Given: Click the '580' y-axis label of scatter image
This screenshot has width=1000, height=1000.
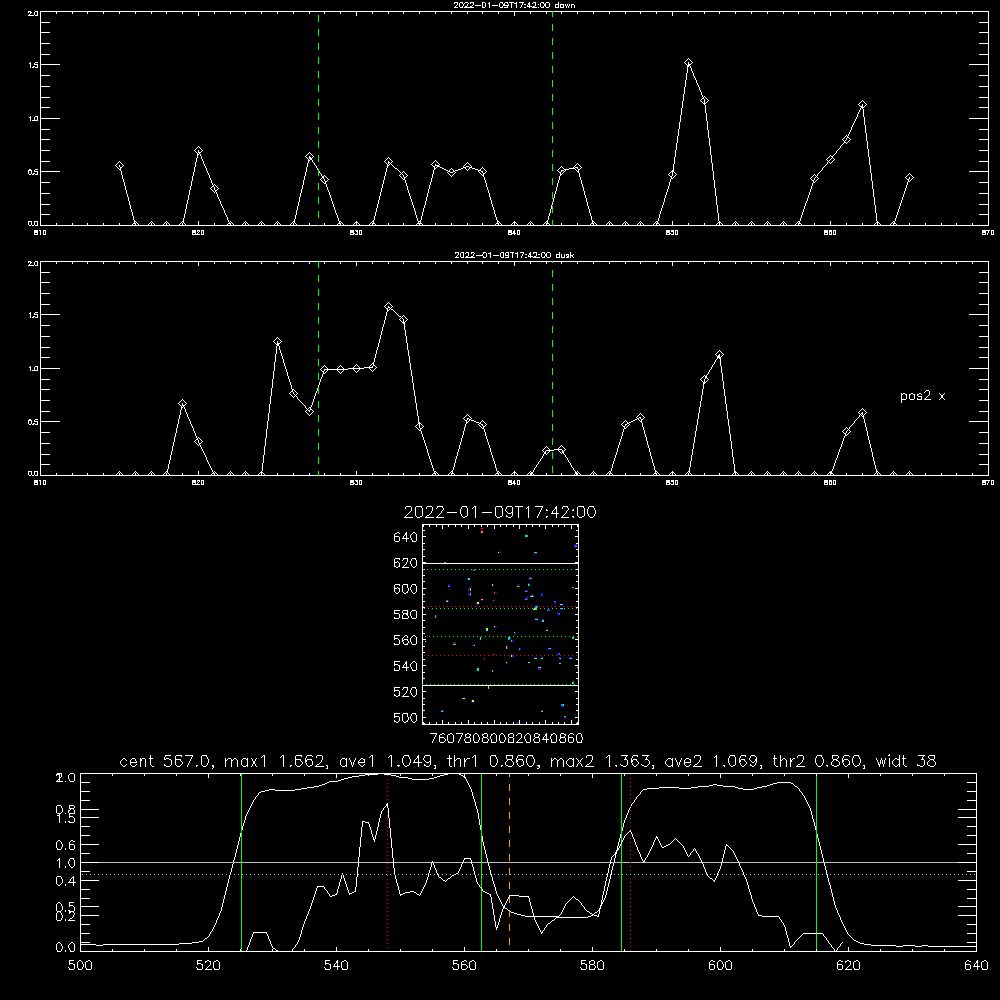Looking at the screenshot, I should (406, 615).
